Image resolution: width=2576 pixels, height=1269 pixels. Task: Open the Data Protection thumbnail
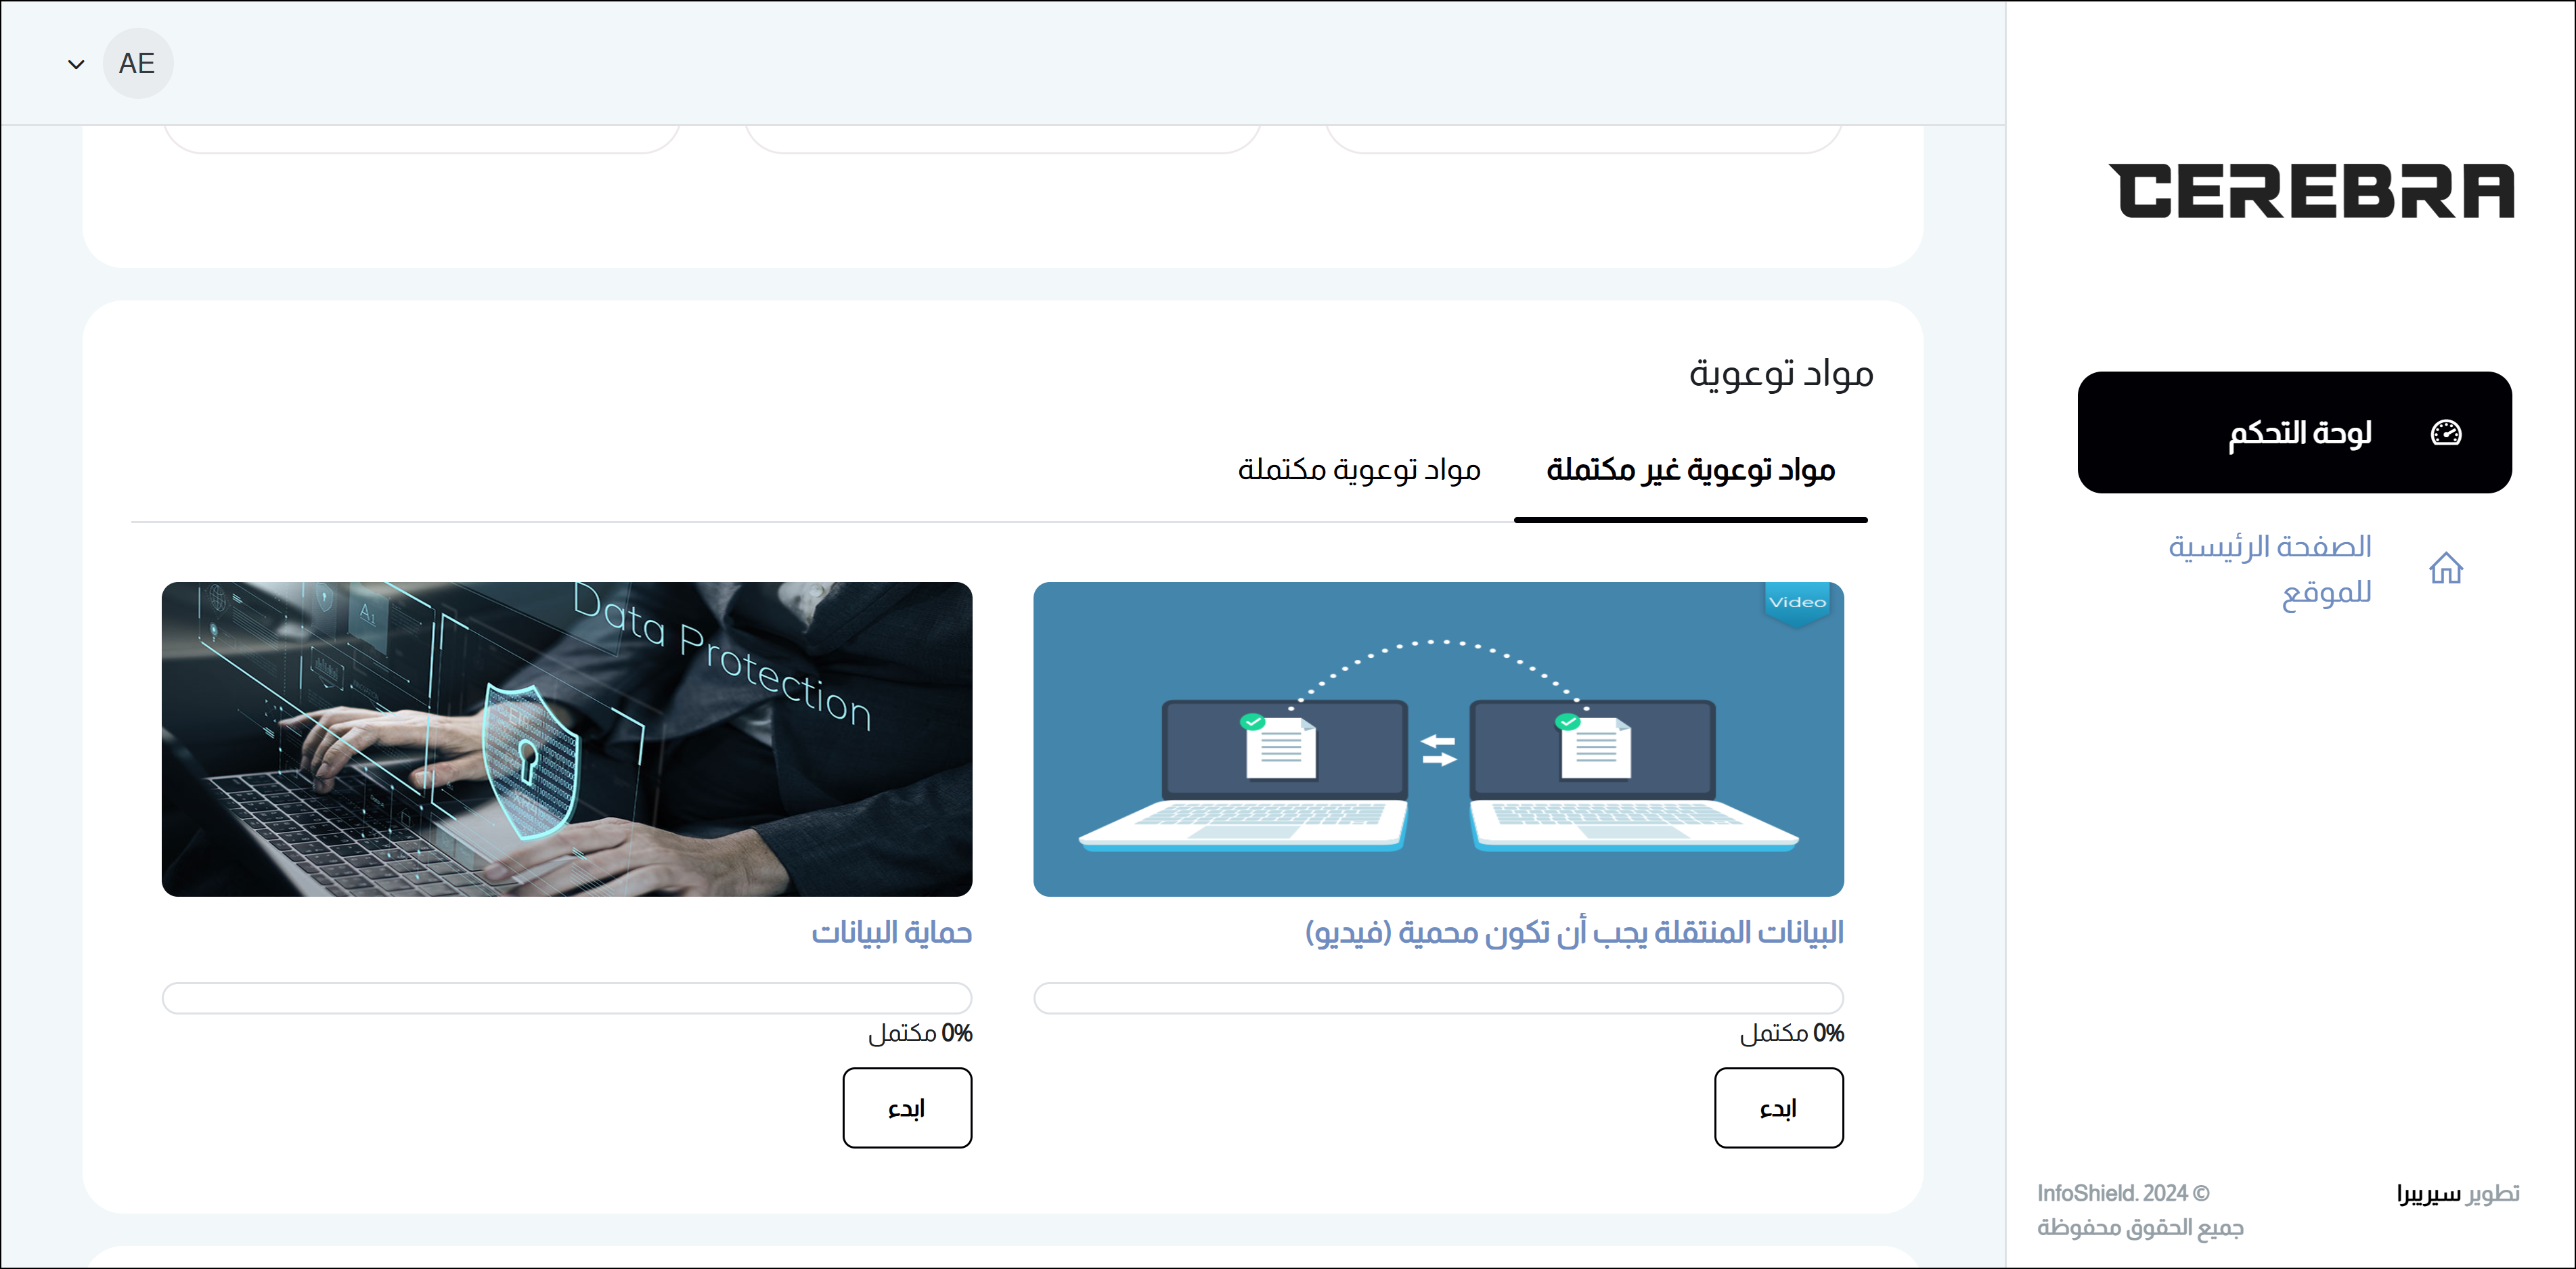click(567, 739)
